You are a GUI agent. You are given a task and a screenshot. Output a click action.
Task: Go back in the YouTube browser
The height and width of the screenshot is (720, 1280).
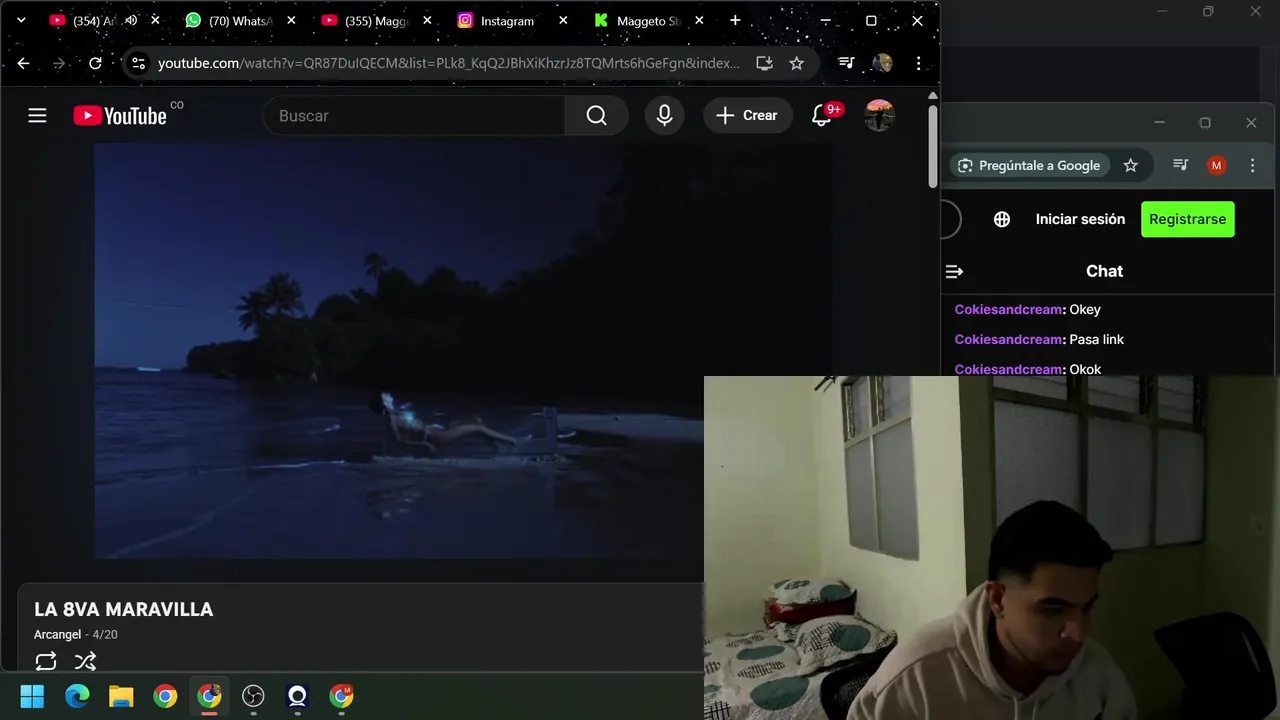[x=23, y=63]
